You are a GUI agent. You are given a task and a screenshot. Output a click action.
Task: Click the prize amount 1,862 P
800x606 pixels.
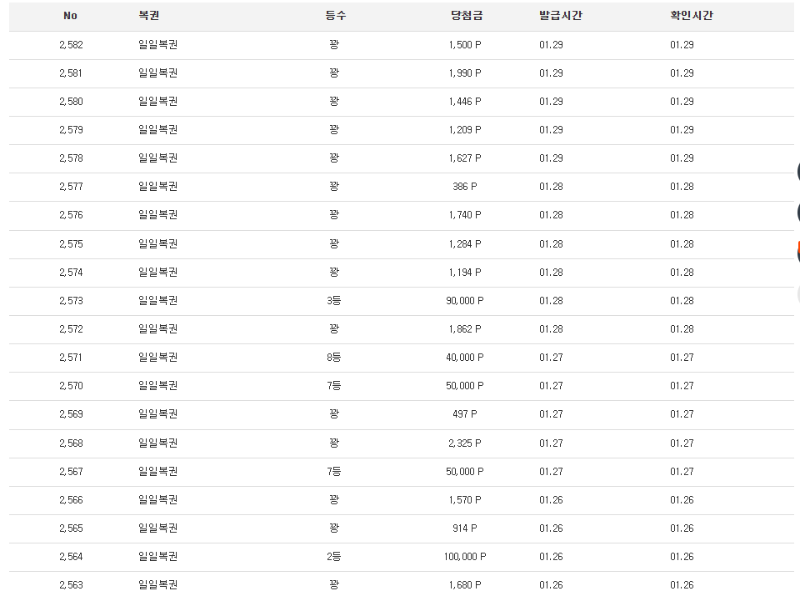click(465, 330)
